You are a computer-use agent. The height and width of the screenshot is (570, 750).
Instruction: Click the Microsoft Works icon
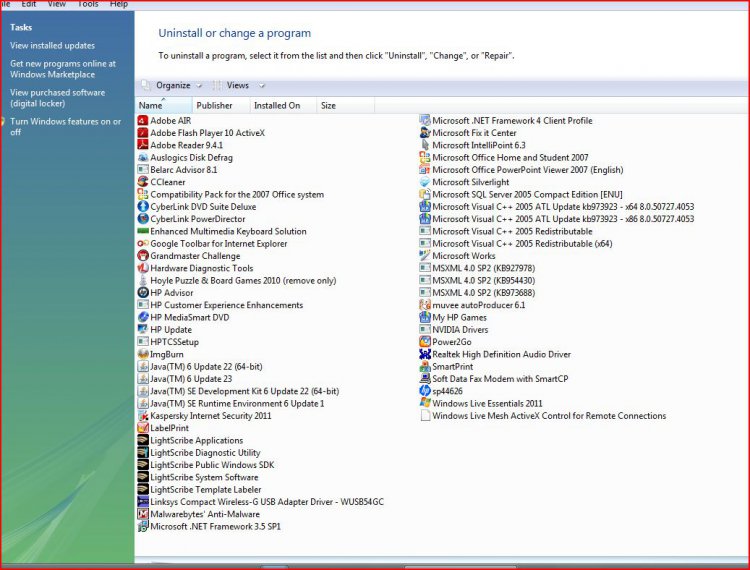[x=425, y=256]
